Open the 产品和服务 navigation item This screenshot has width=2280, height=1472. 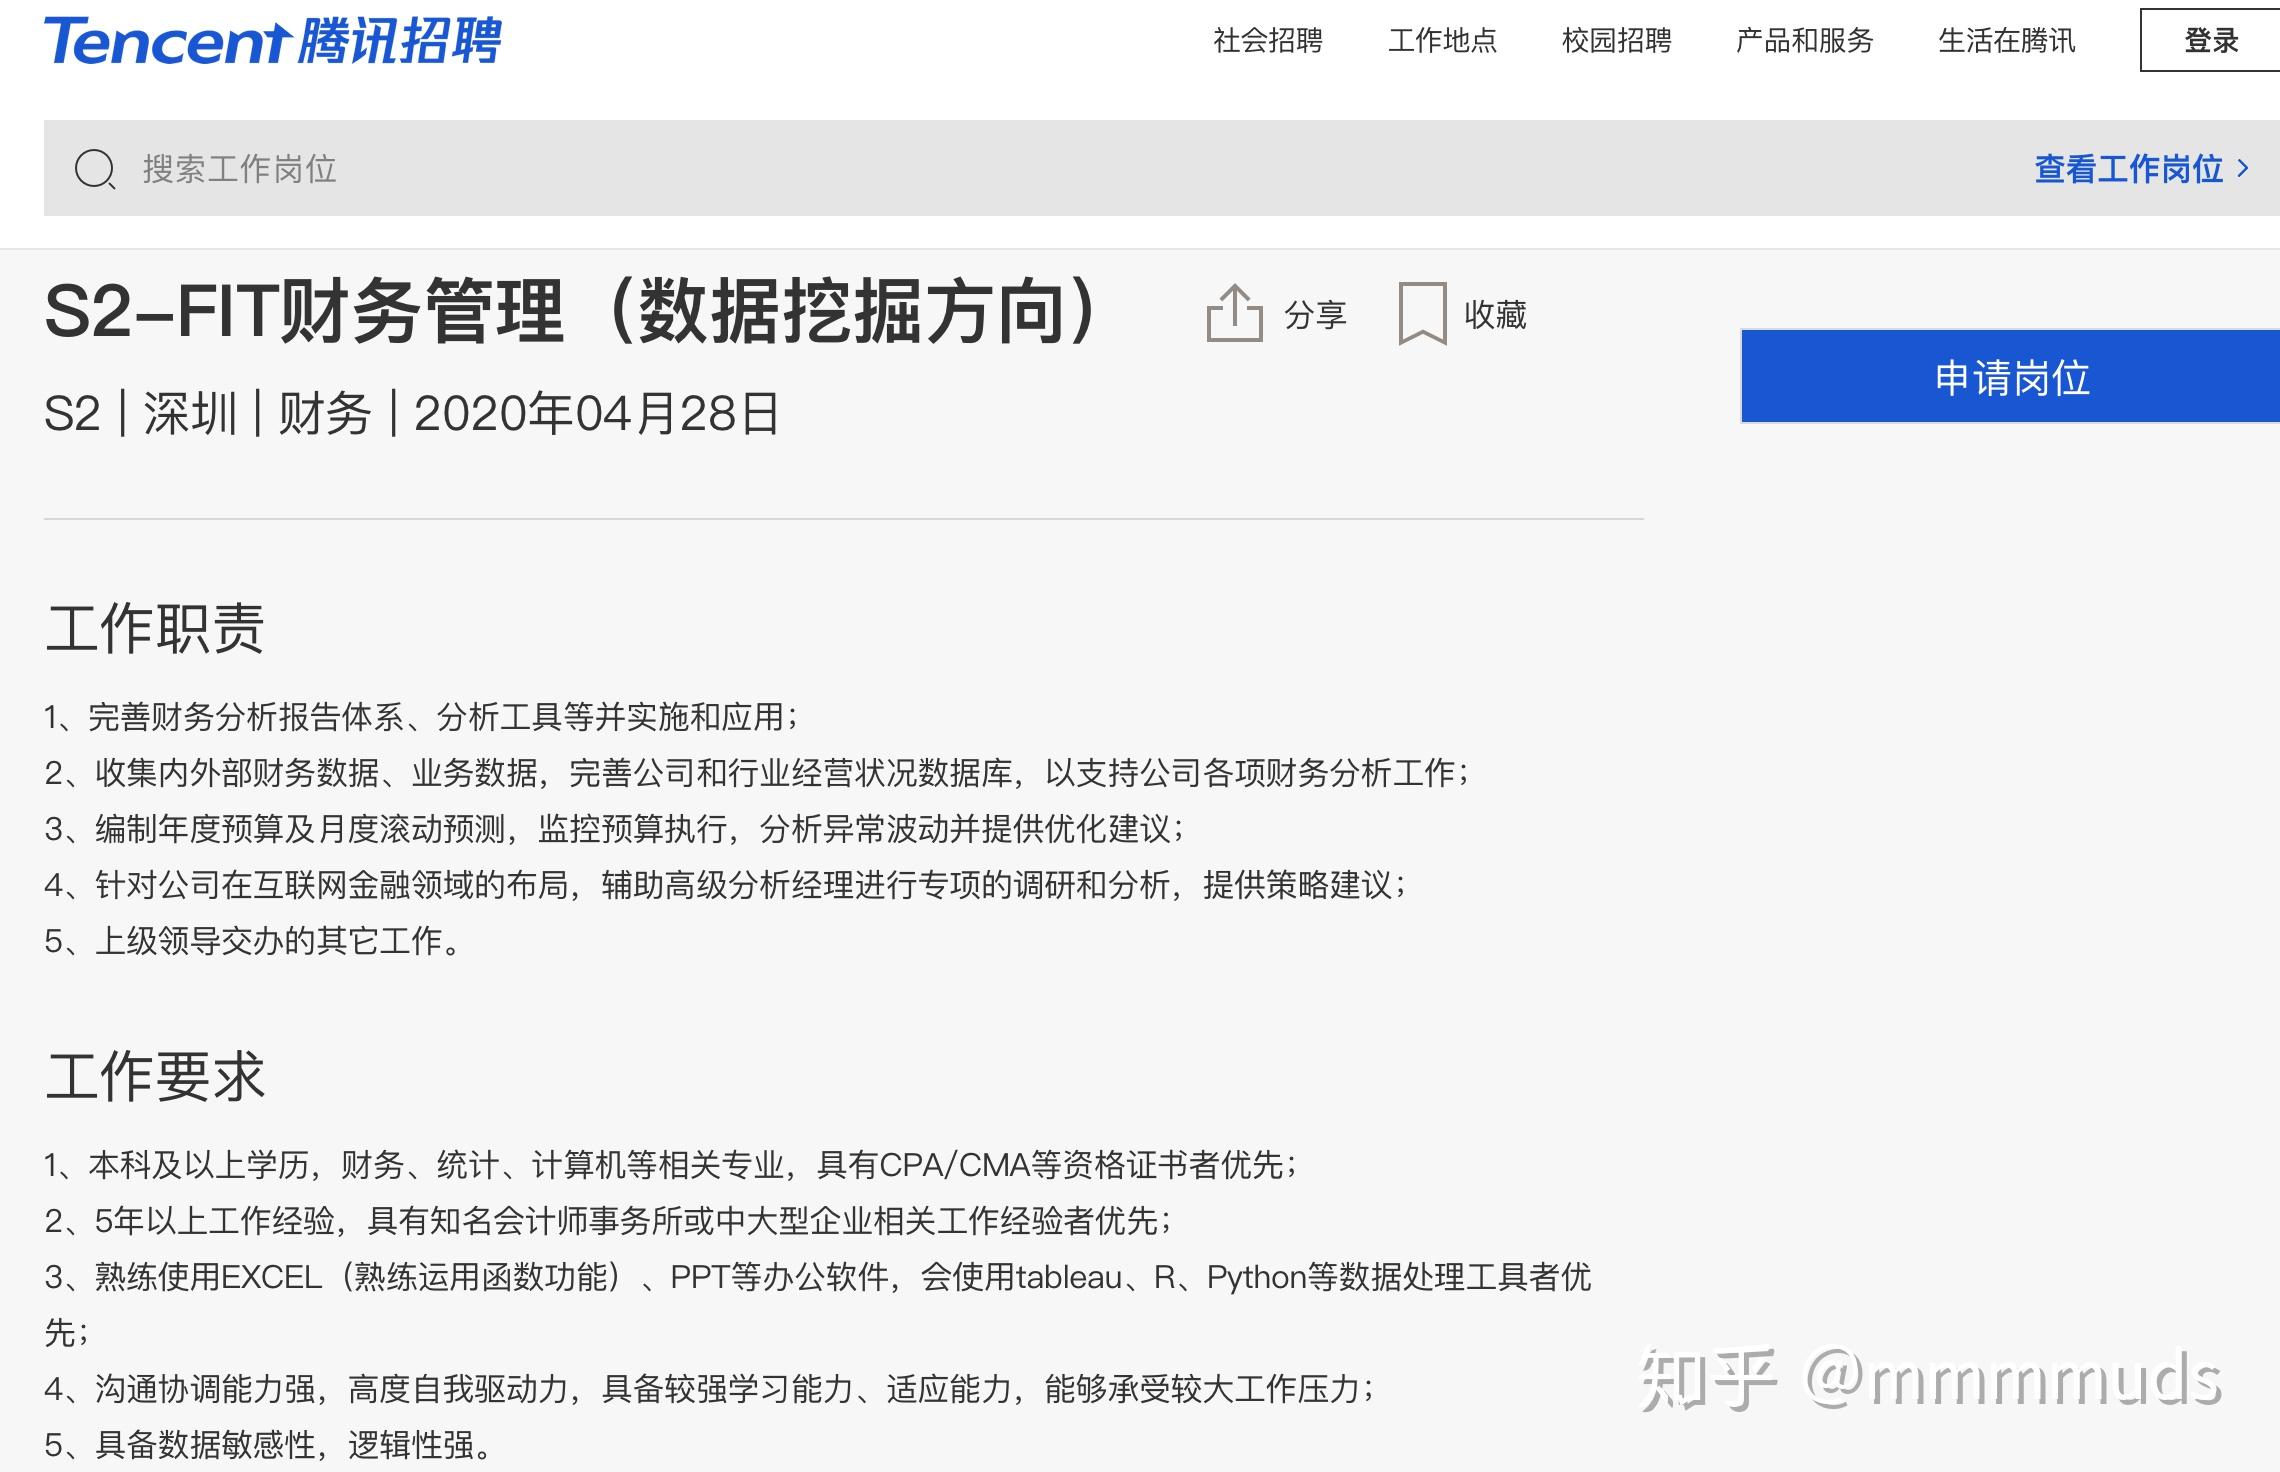(1804, 41)
